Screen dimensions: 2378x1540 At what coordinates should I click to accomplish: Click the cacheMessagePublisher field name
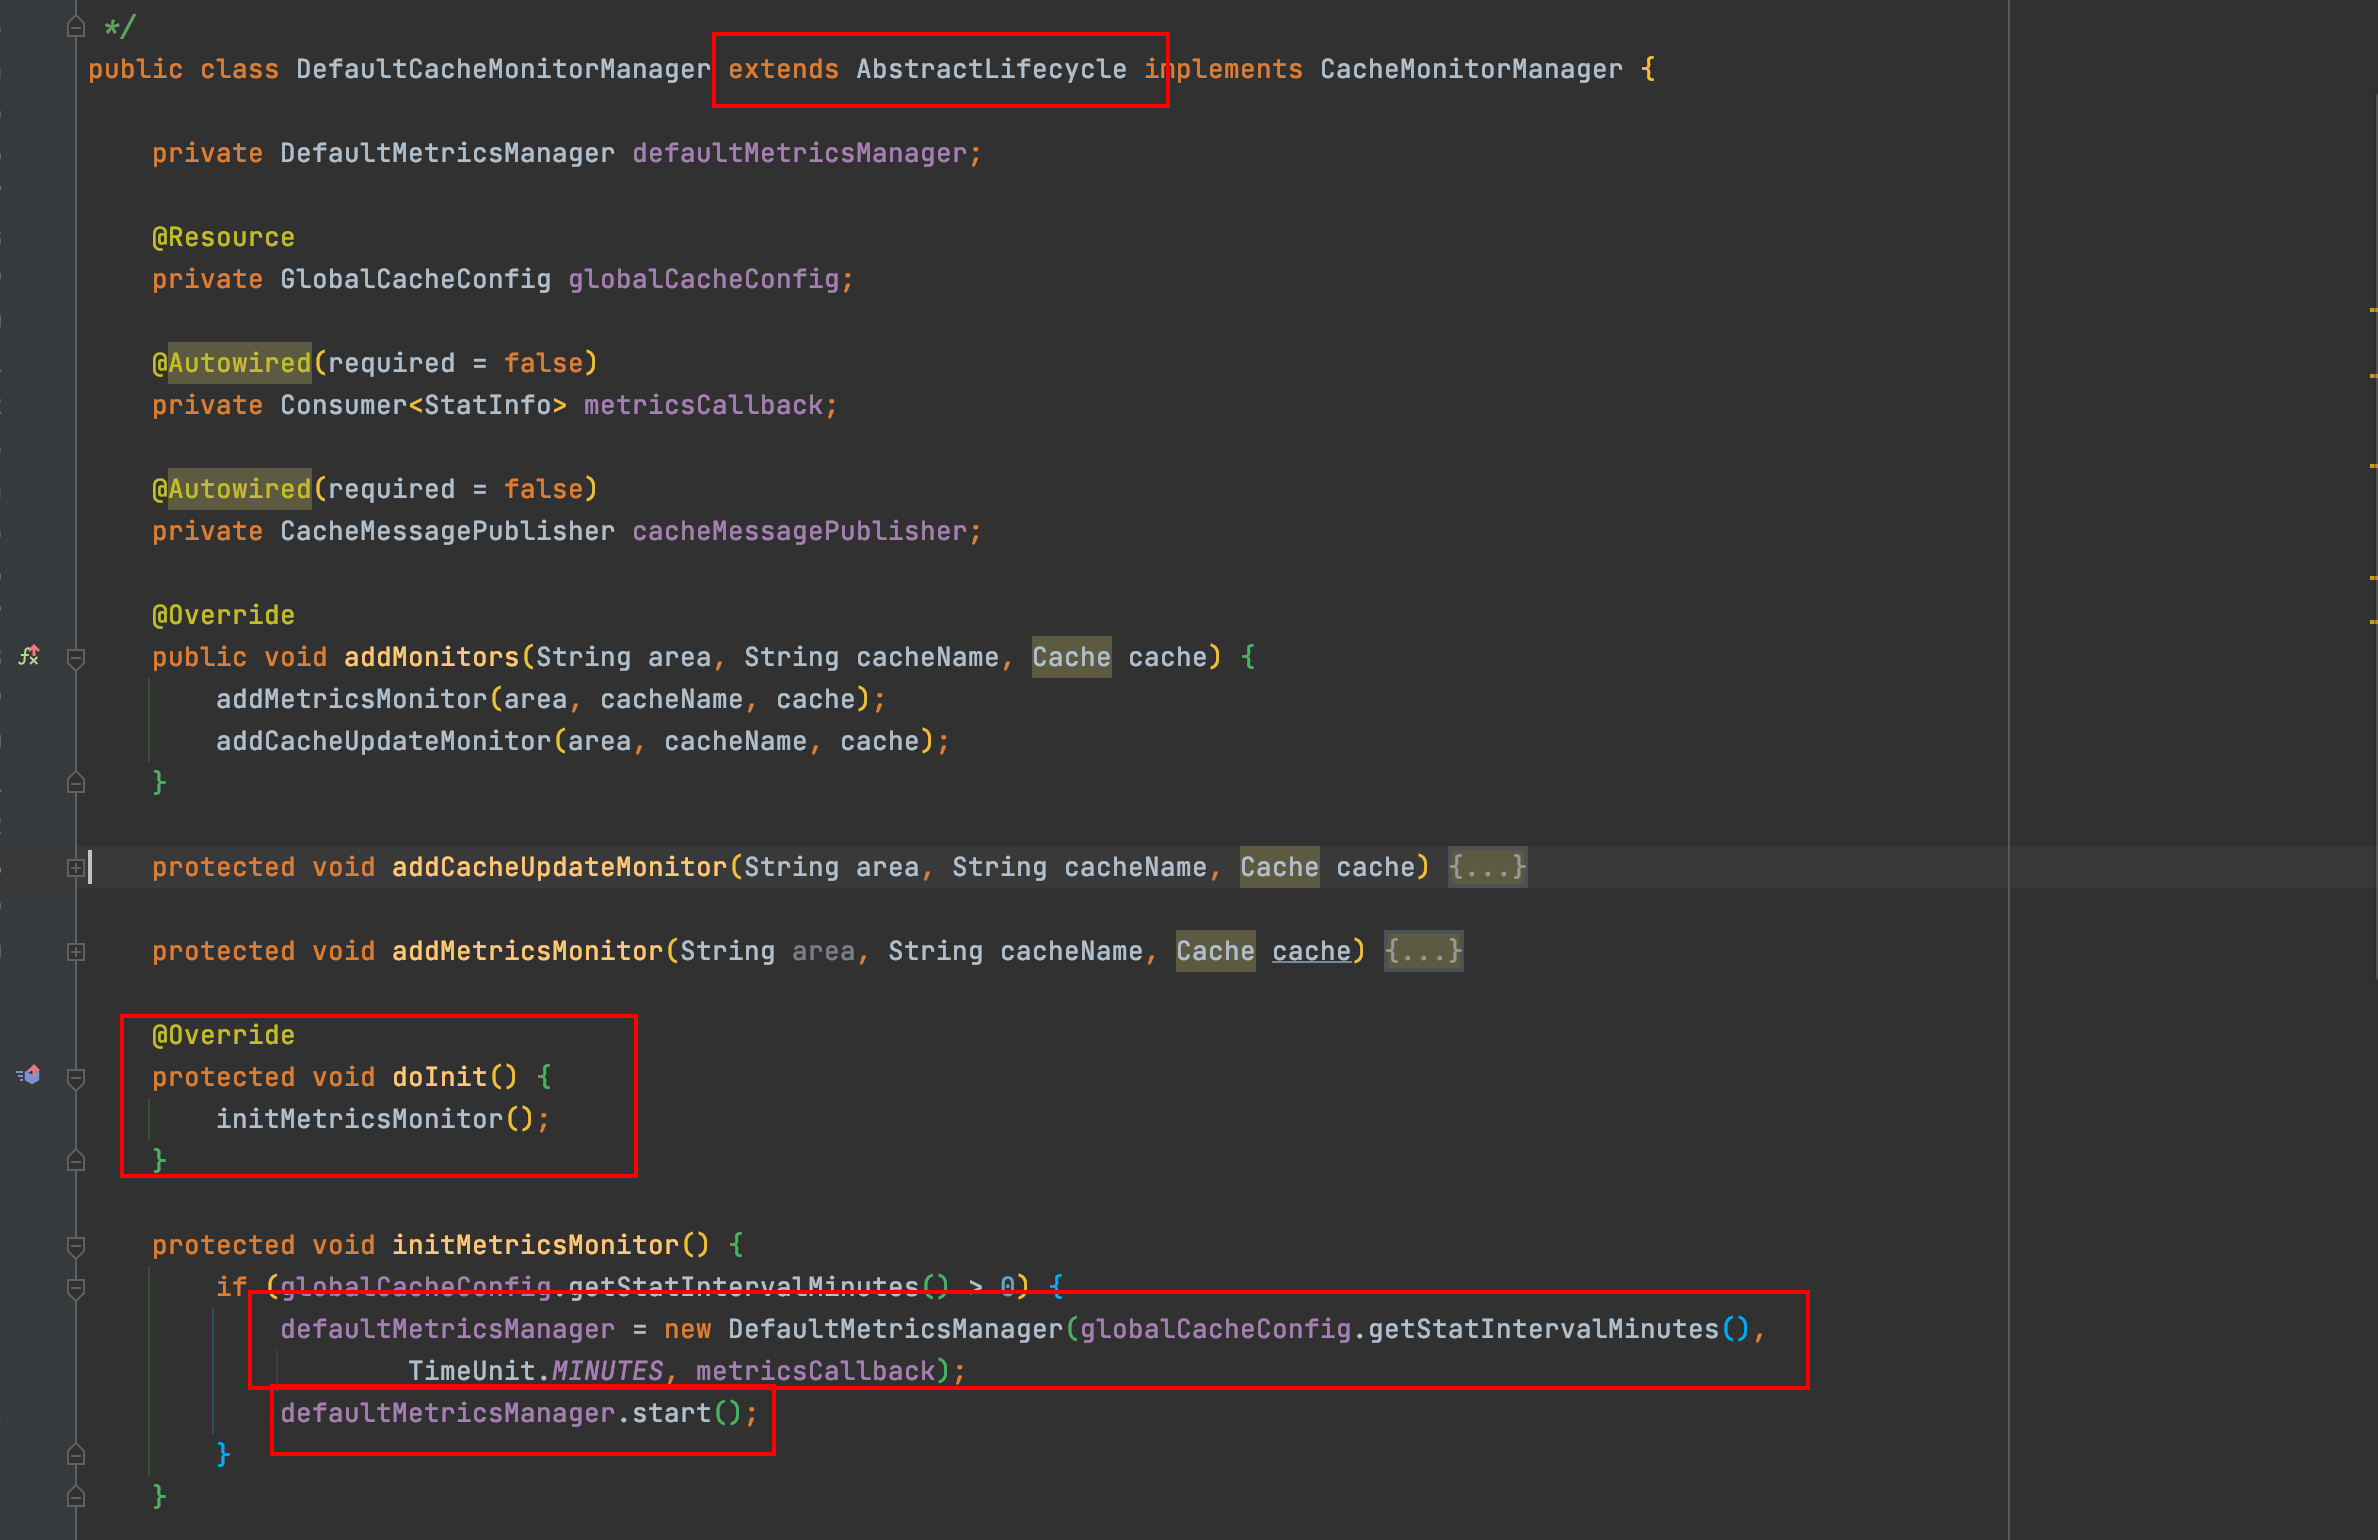799,531
